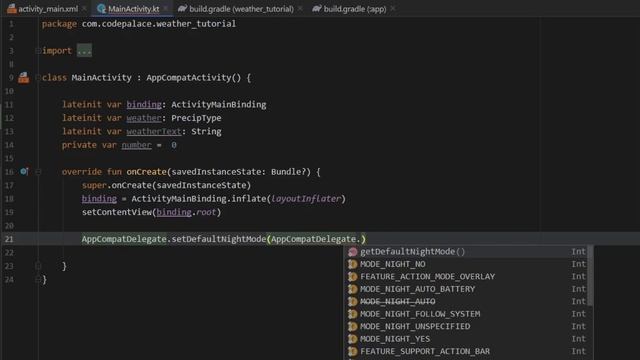Click the 'number' variable on line 14
The image size is (640, 360).
(136, 145)
